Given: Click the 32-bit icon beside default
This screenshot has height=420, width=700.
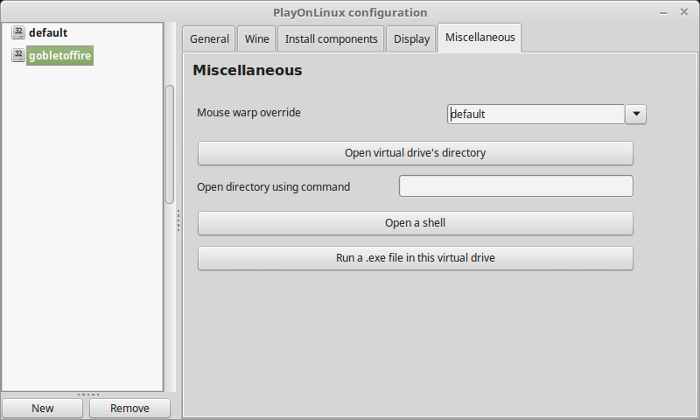Looking at the screenshot, I should pos(18,32).
